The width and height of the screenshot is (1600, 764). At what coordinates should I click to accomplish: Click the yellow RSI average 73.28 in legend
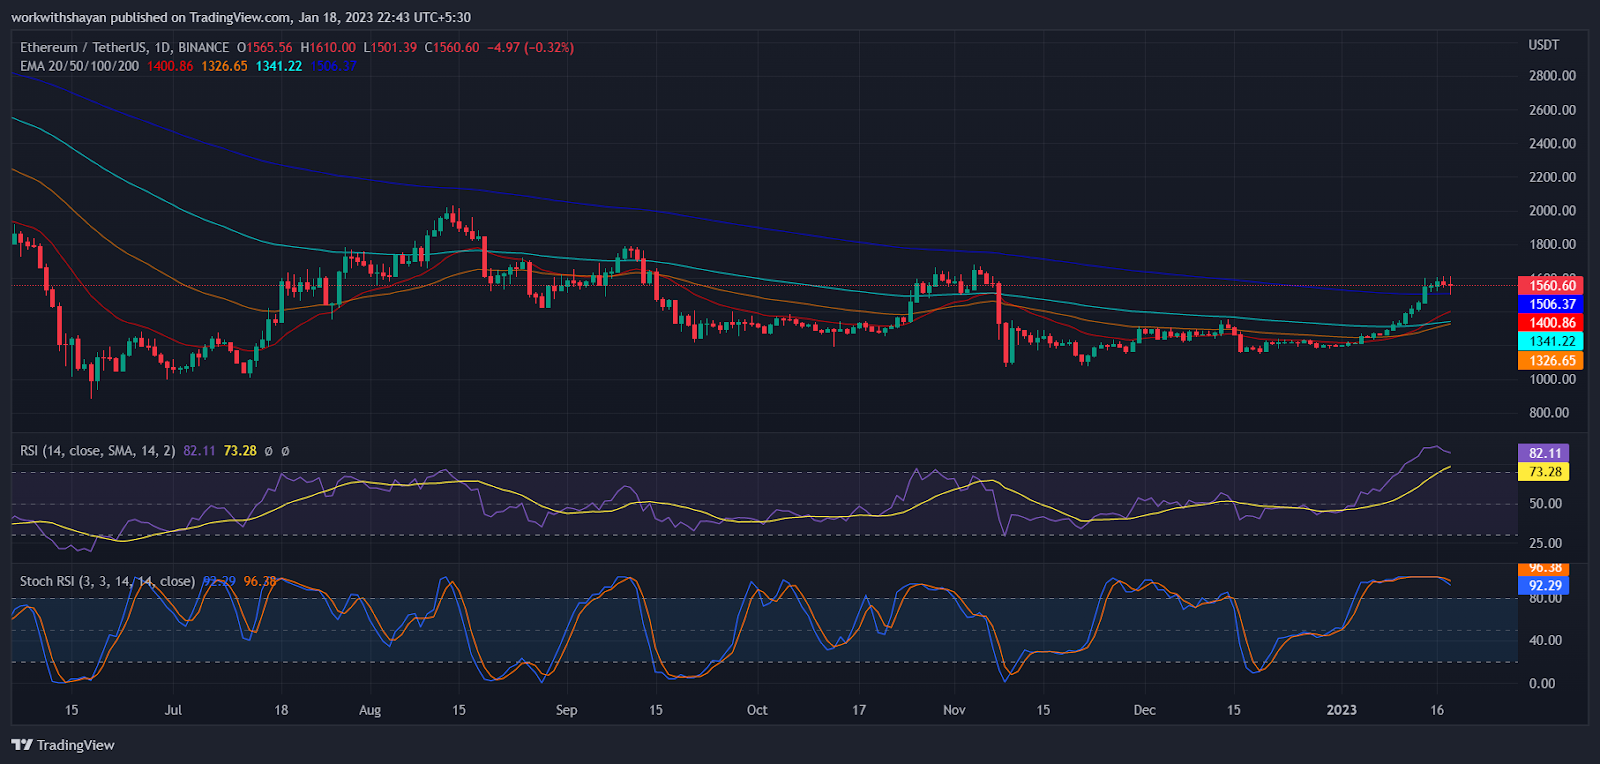coord(240,451)
